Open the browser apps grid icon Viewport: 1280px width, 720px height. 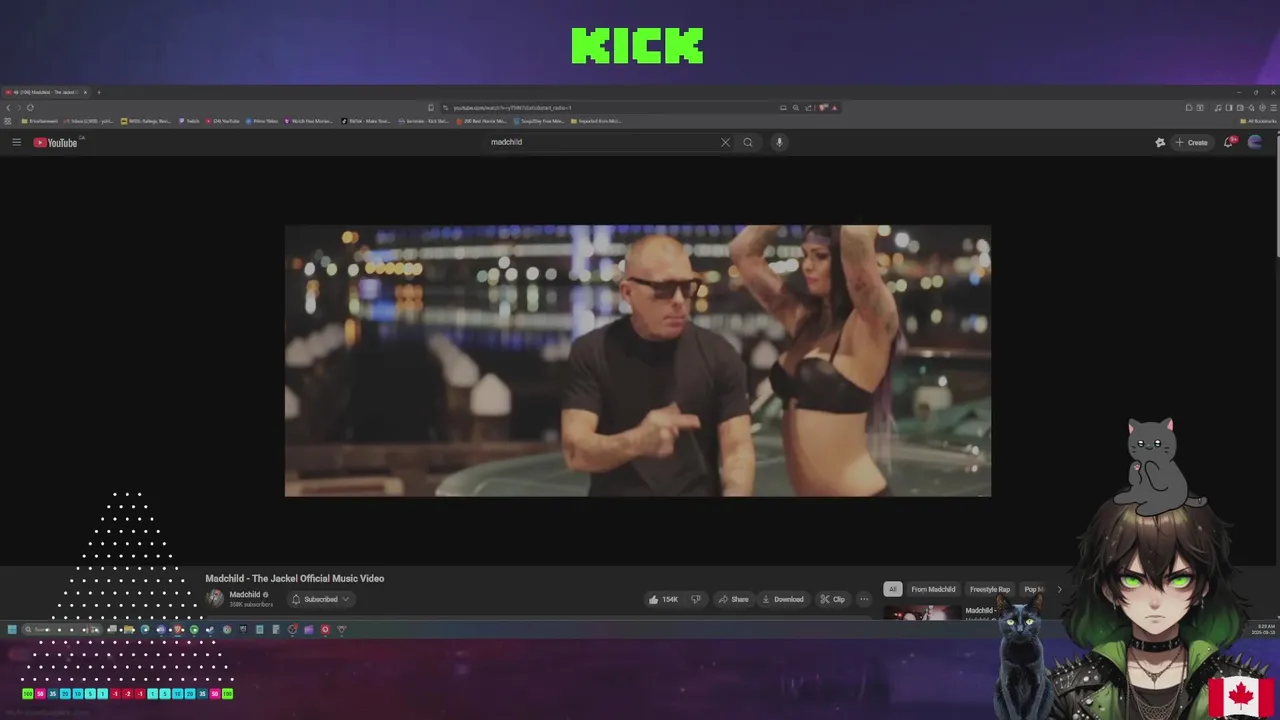[x=8, y=121]
